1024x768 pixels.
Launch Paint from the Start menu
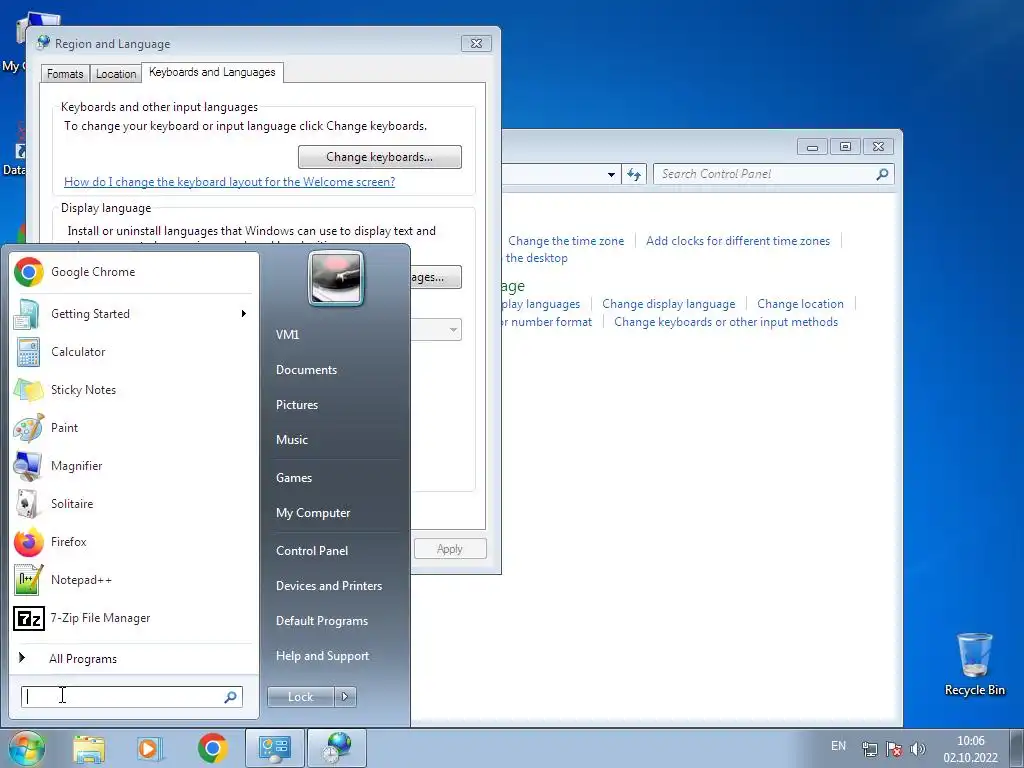point(133,428)
